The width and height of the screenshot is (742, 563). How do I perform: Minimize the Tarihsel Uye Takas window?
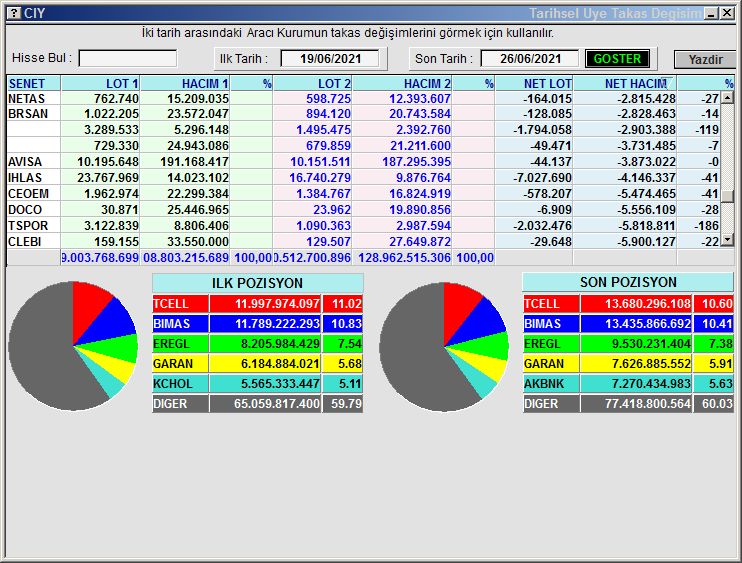point(710,13)
